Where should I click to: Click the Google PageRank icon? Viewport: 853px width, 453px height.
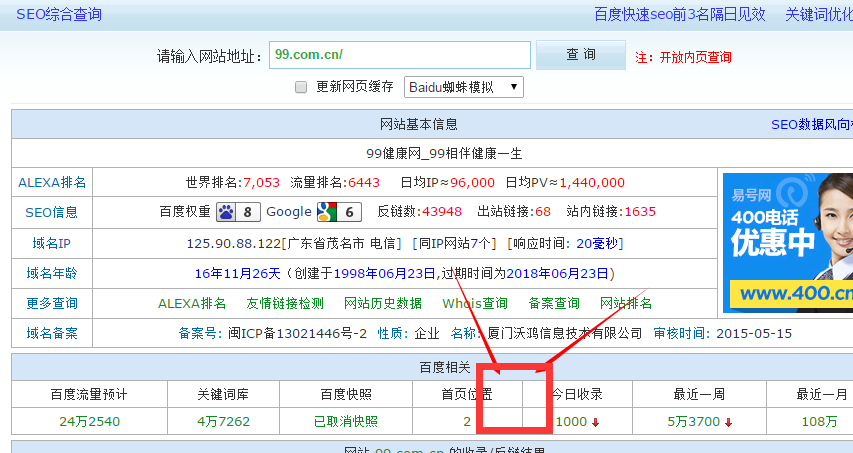click(326, 211)
